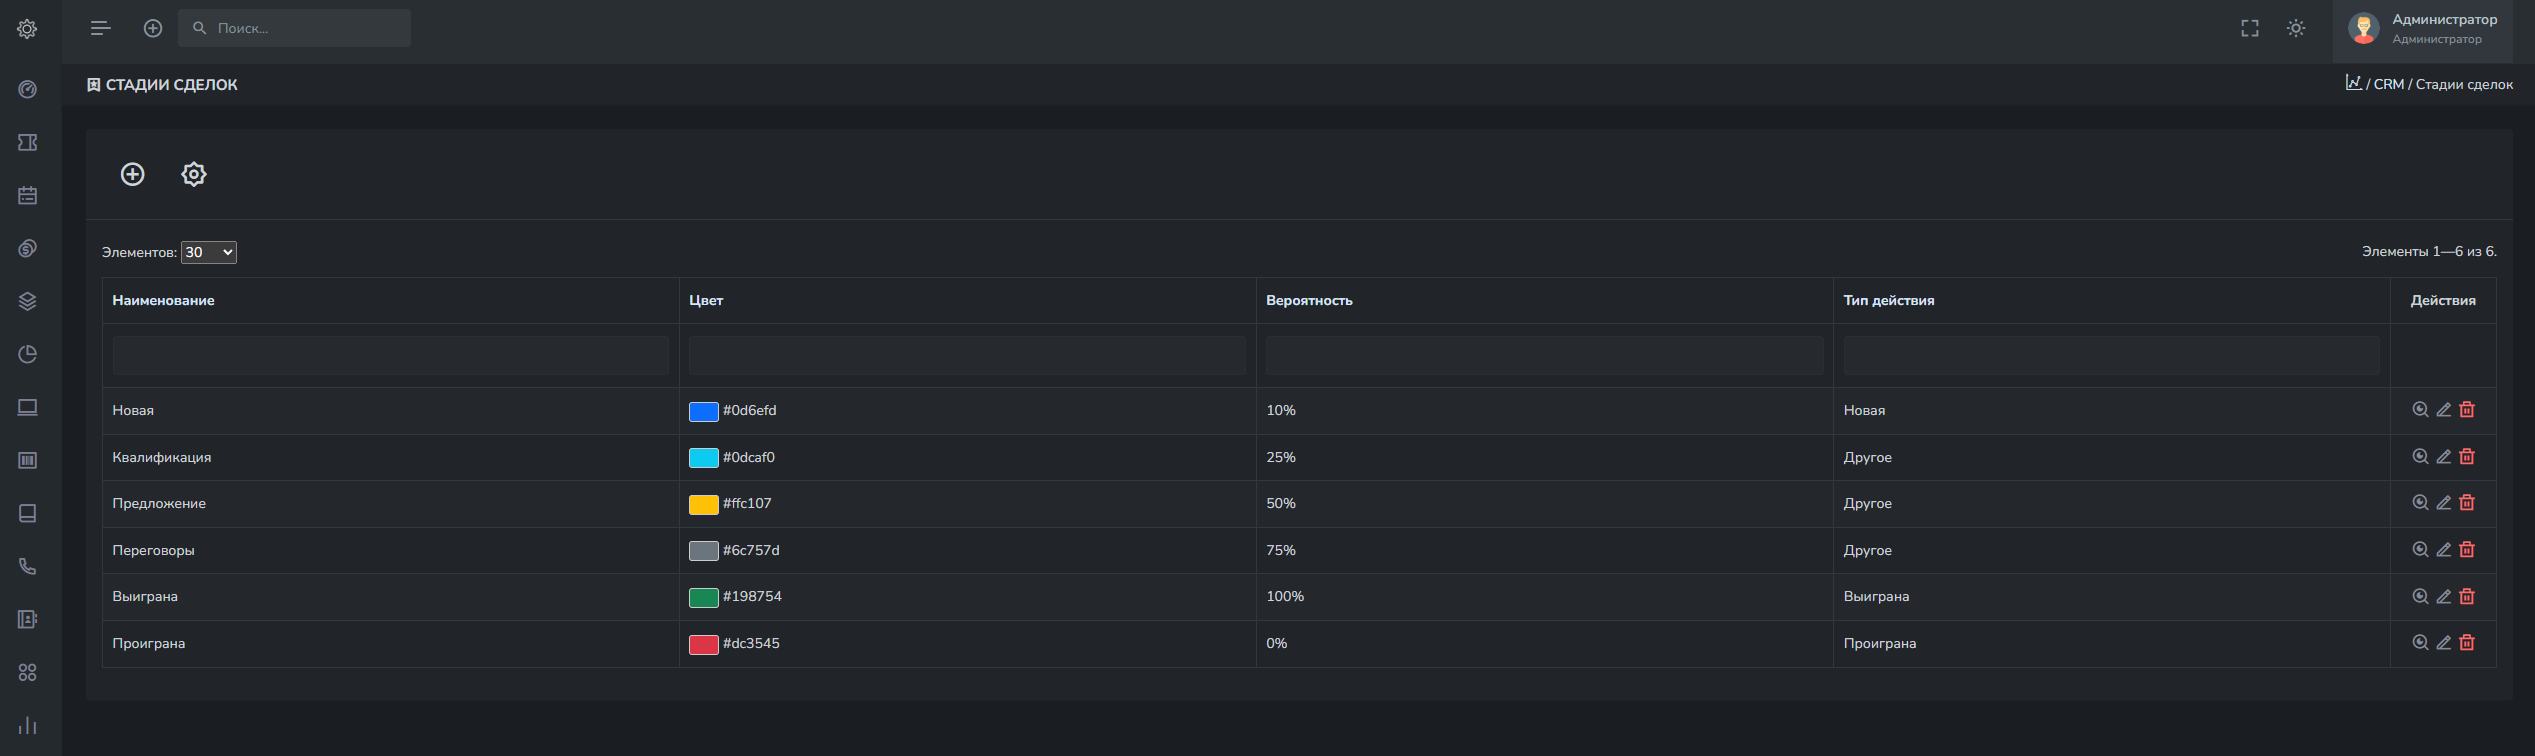Sort by the Наименование column header

coord(163,300)
